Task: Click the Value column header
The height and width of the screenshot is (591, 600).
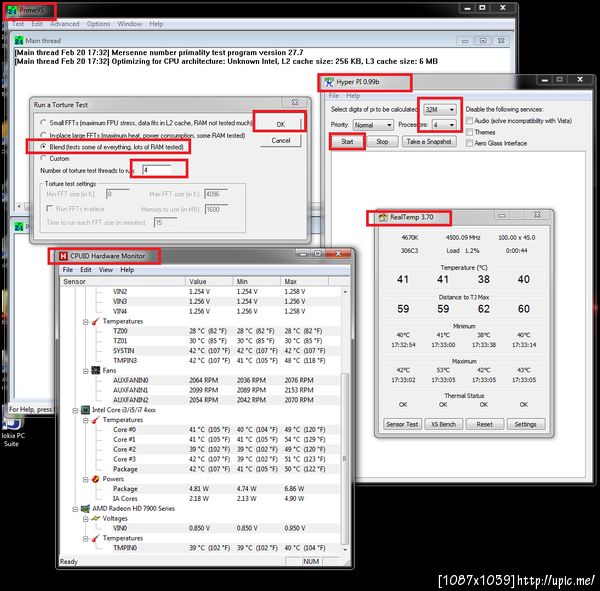Action: click(209, 281)
